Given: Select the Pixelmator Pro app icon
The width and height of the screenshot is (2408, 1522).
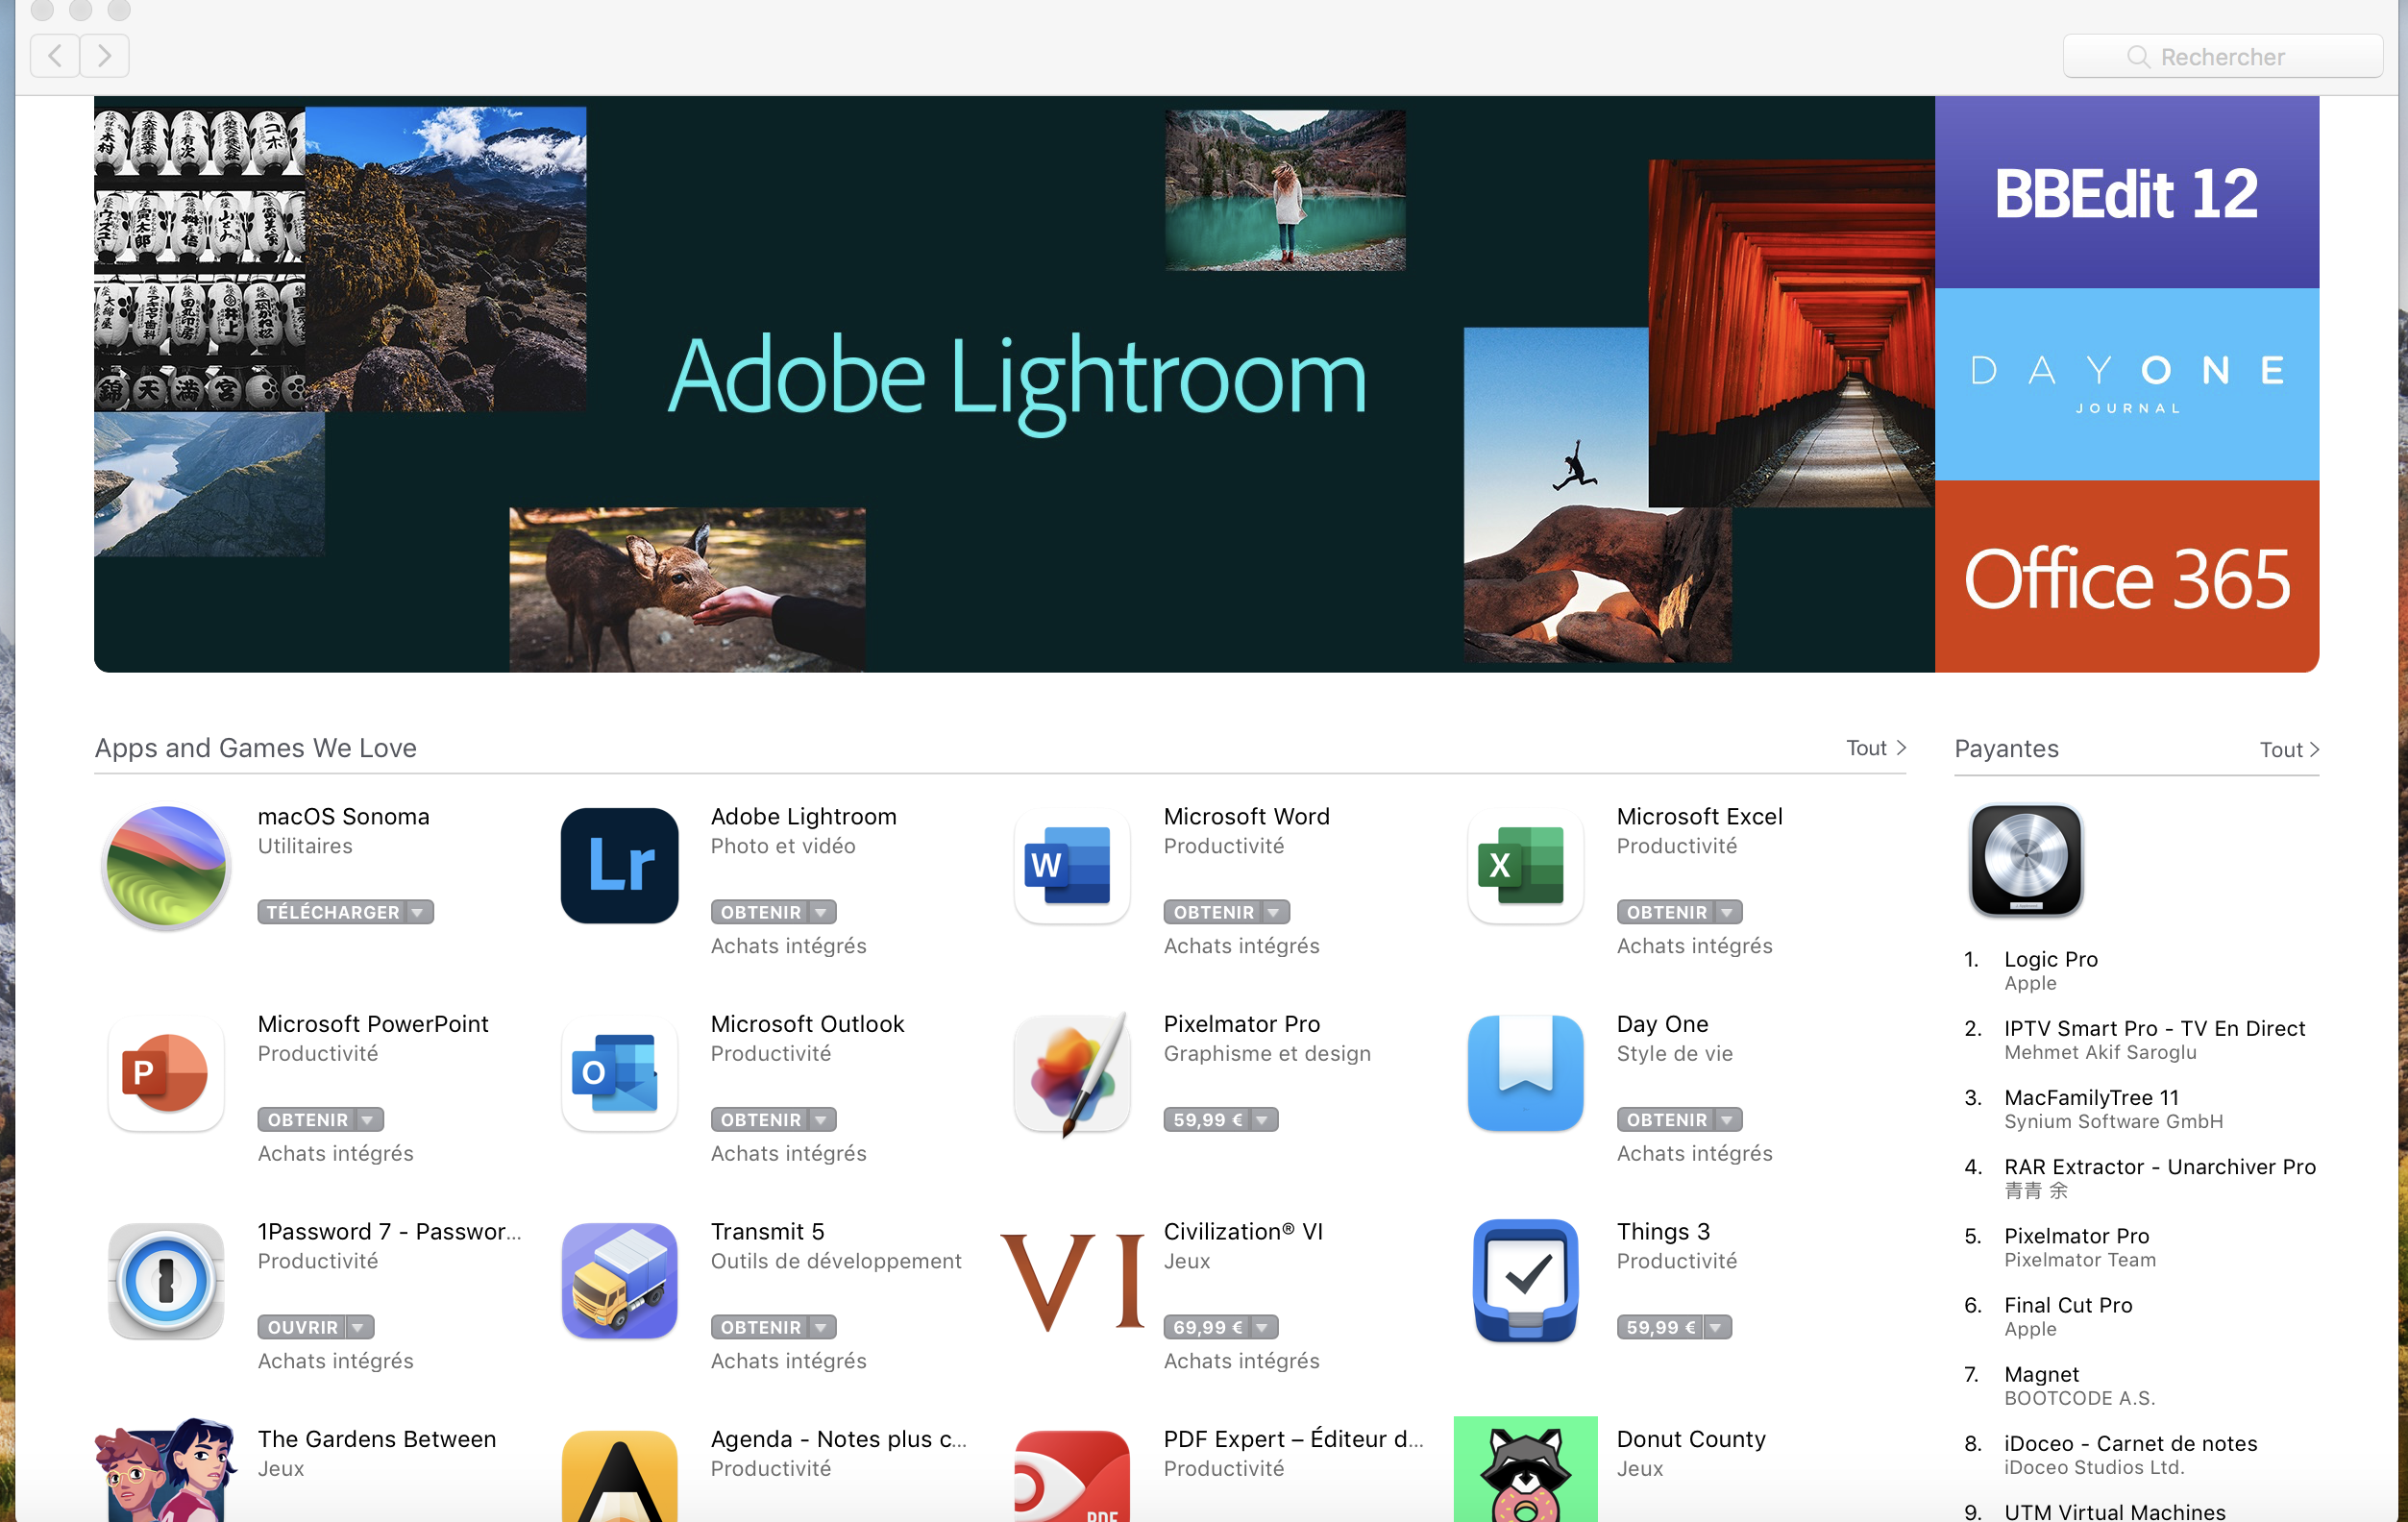Looking at the screenshot, I should (x=1071, y=1073).
